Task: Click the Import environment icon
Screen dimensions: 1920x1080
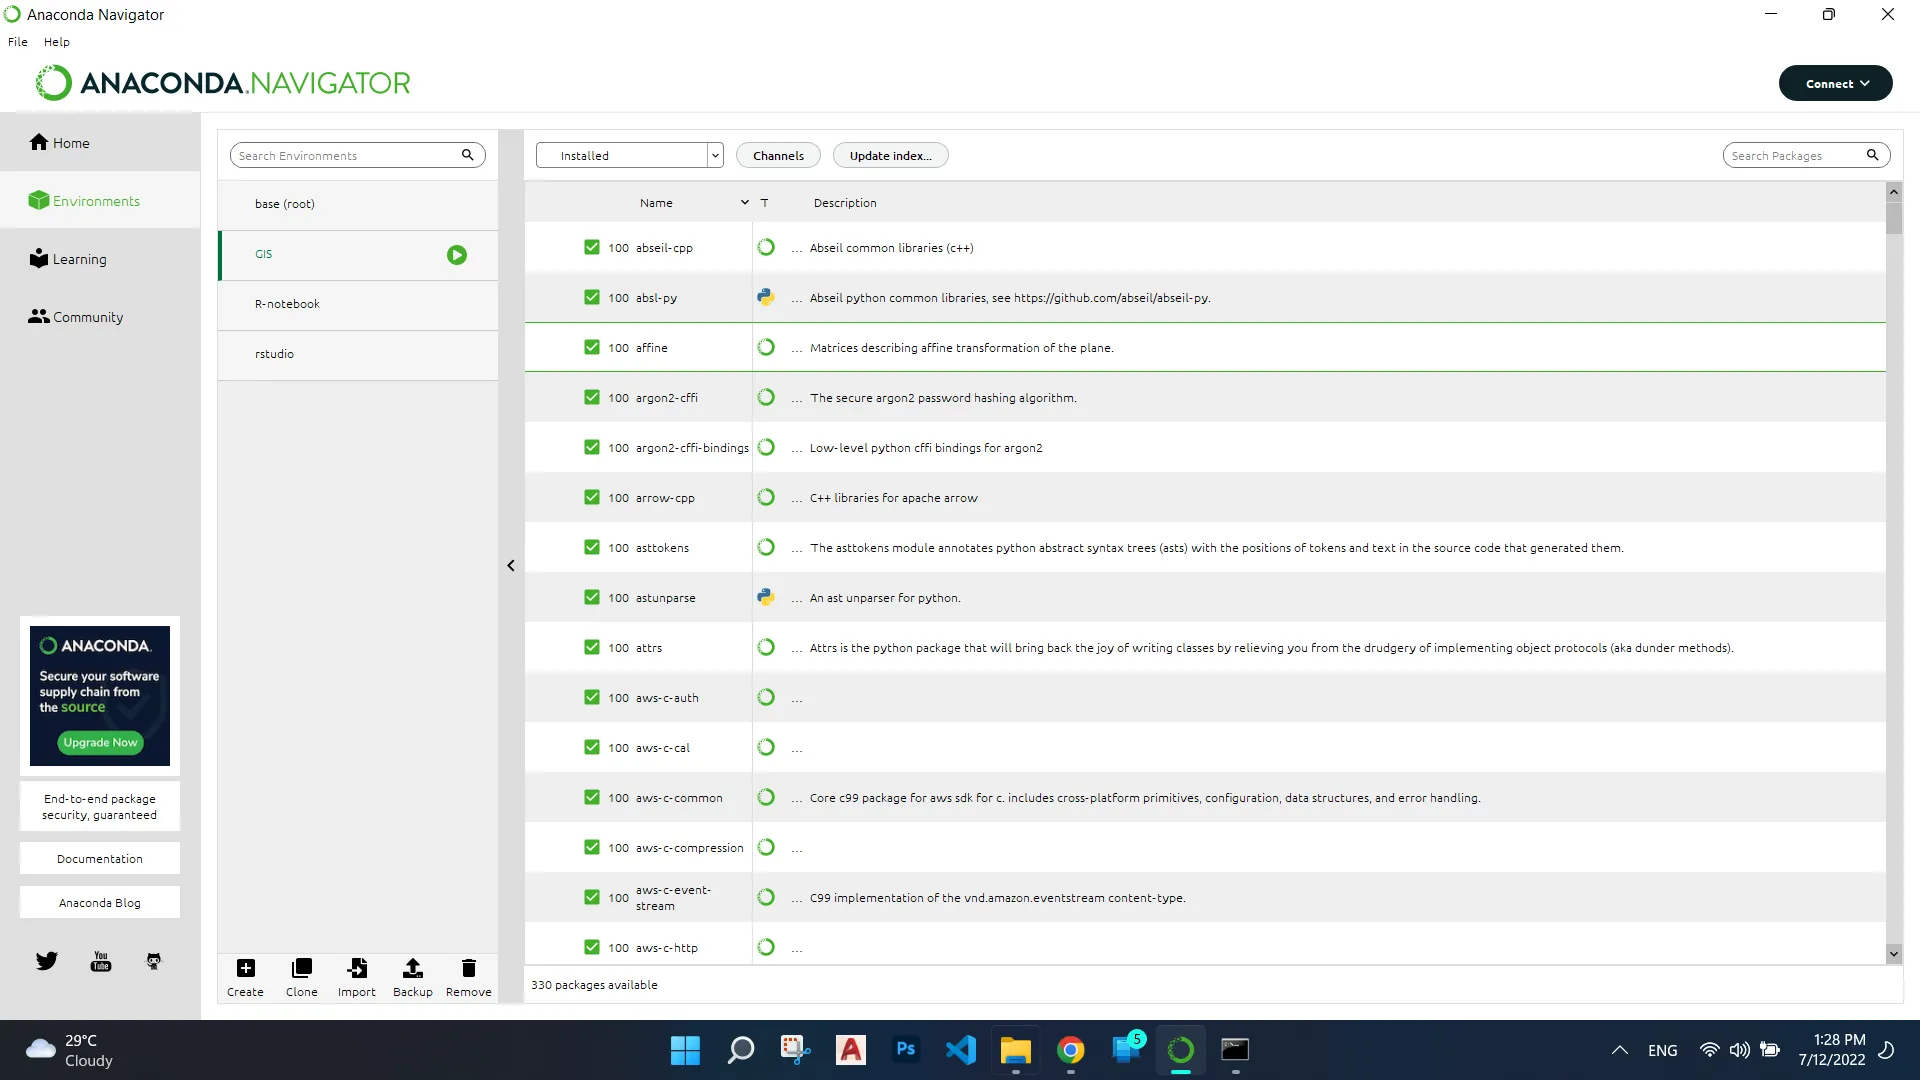Action: pos(357,968)
